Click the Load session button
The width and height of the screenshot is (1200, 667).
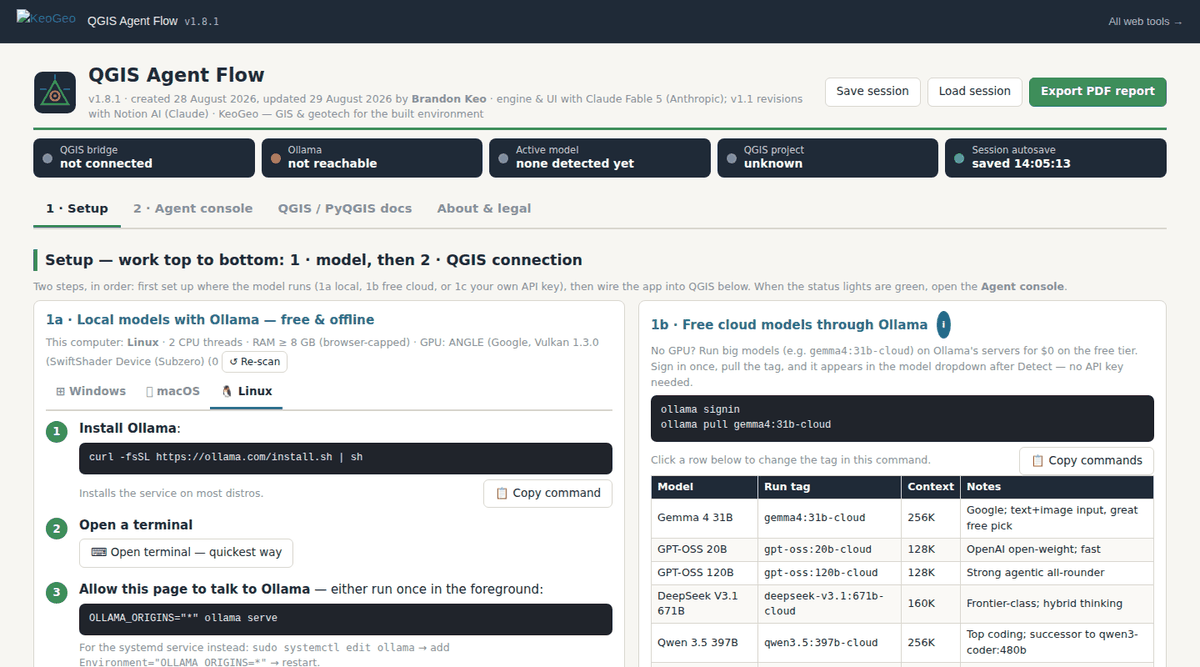point(975,91)
